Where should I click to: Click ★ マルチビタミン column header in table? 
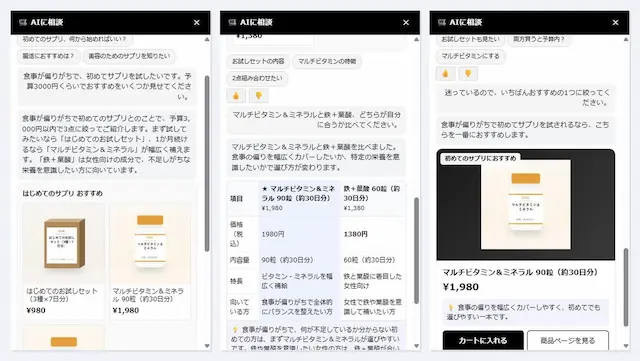click(298, 198)
